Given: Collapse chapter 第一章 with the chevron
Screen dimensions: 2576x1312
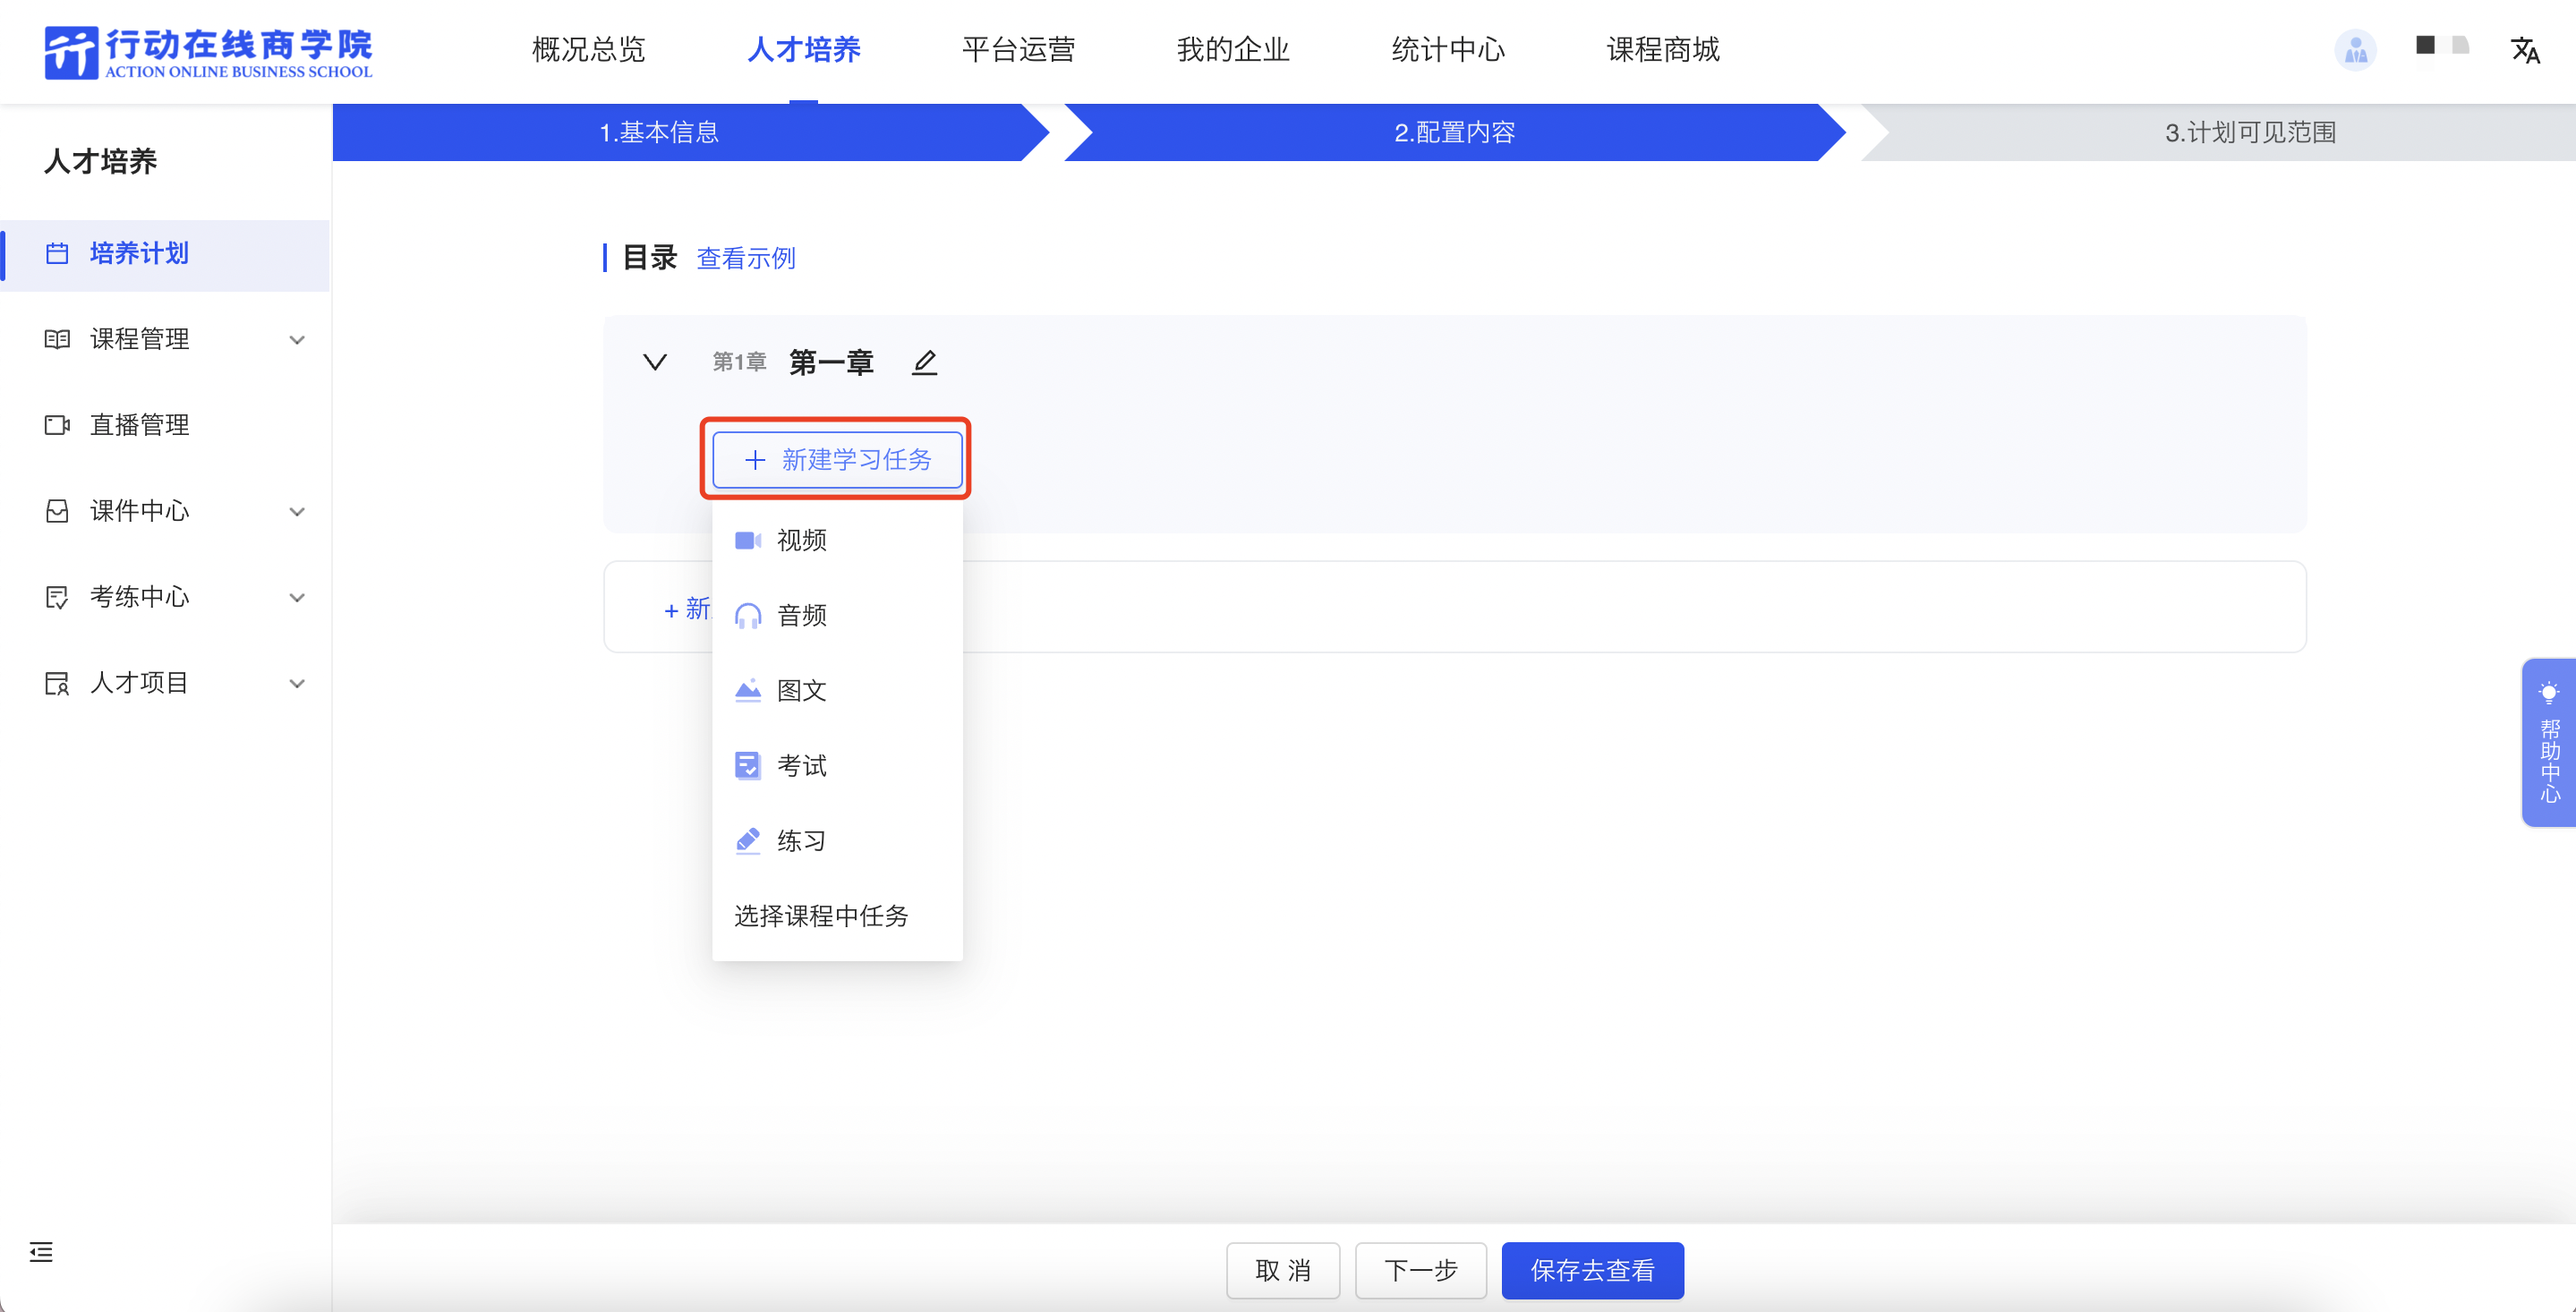Looking at the screenshot, I should click(655, 362).
